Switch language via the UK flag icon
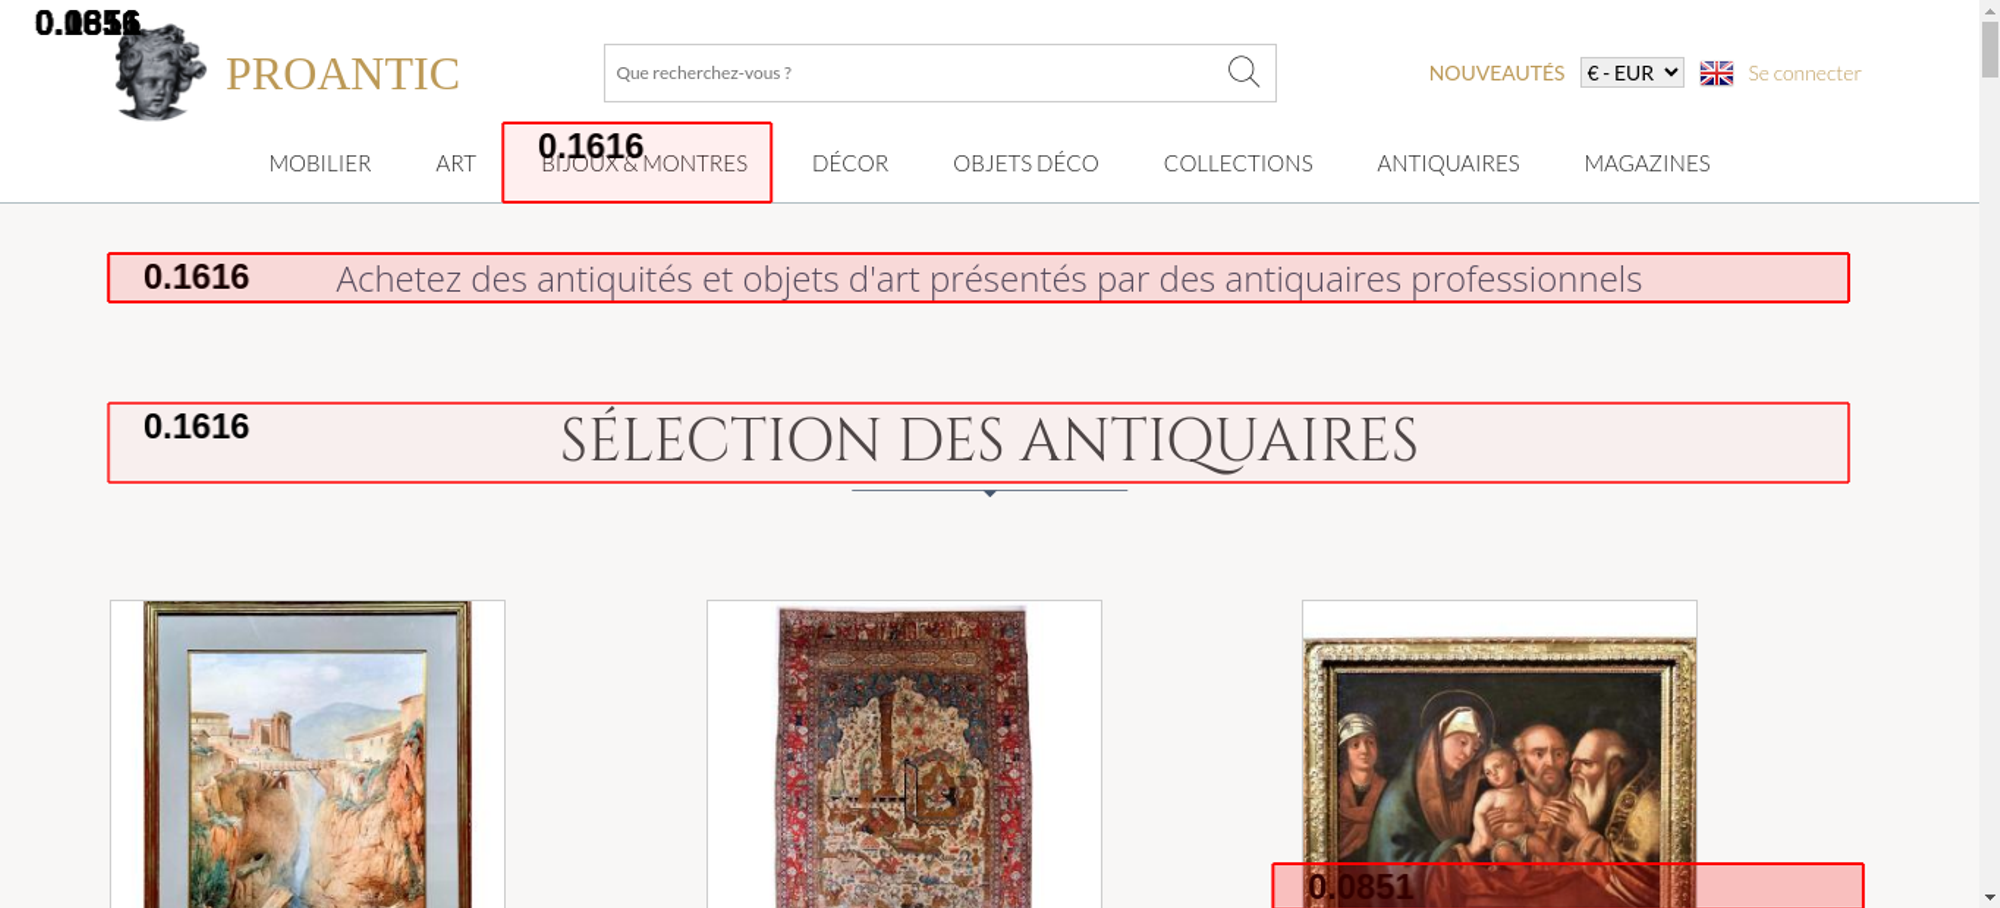This screenshot has height=908, width=2000. [1716, 73]
